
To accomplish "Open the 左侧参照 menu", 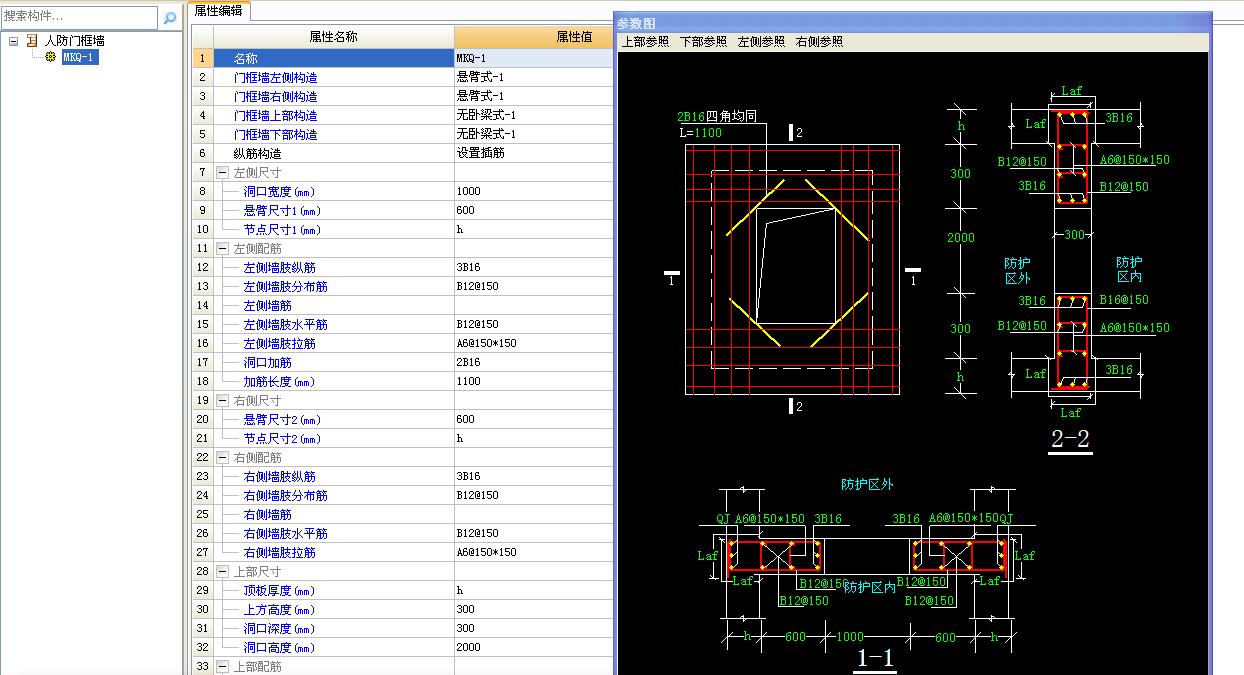I will pyautogui.click(x=761, y=41).
